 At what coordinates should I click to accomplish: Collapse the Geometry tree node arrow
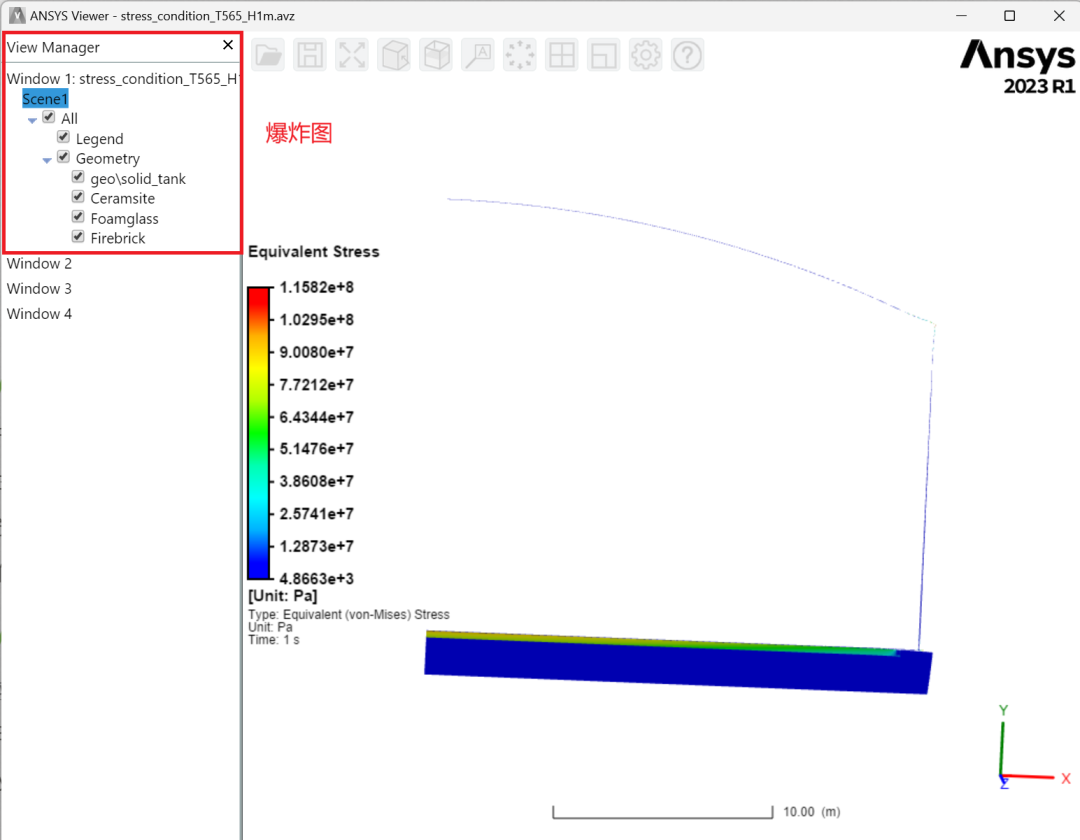pyautogui.click(x=47, y=160)
